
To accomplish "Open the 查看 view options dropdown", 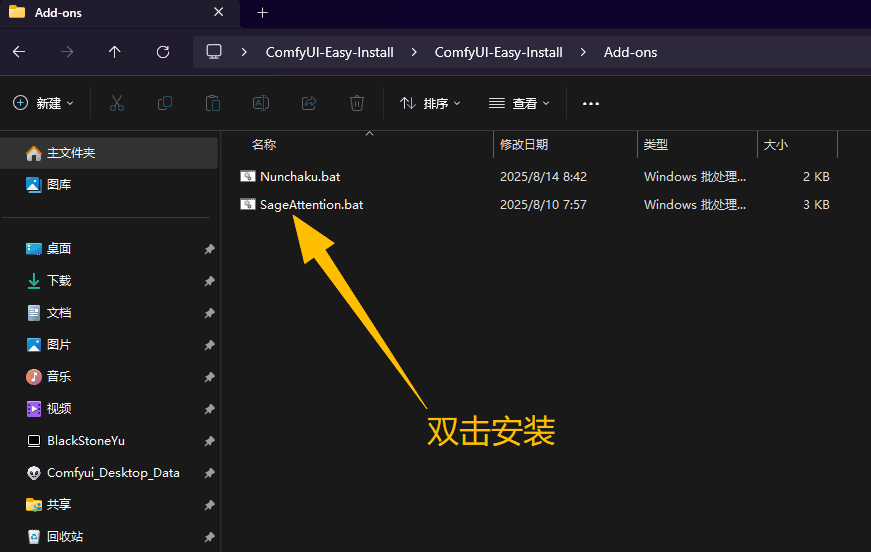I will [x=519, y=103].
